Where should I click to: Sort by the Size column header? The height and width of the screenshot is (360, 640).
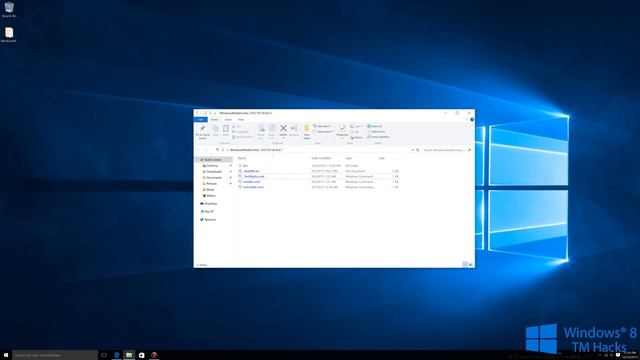[x=382, y=158]
